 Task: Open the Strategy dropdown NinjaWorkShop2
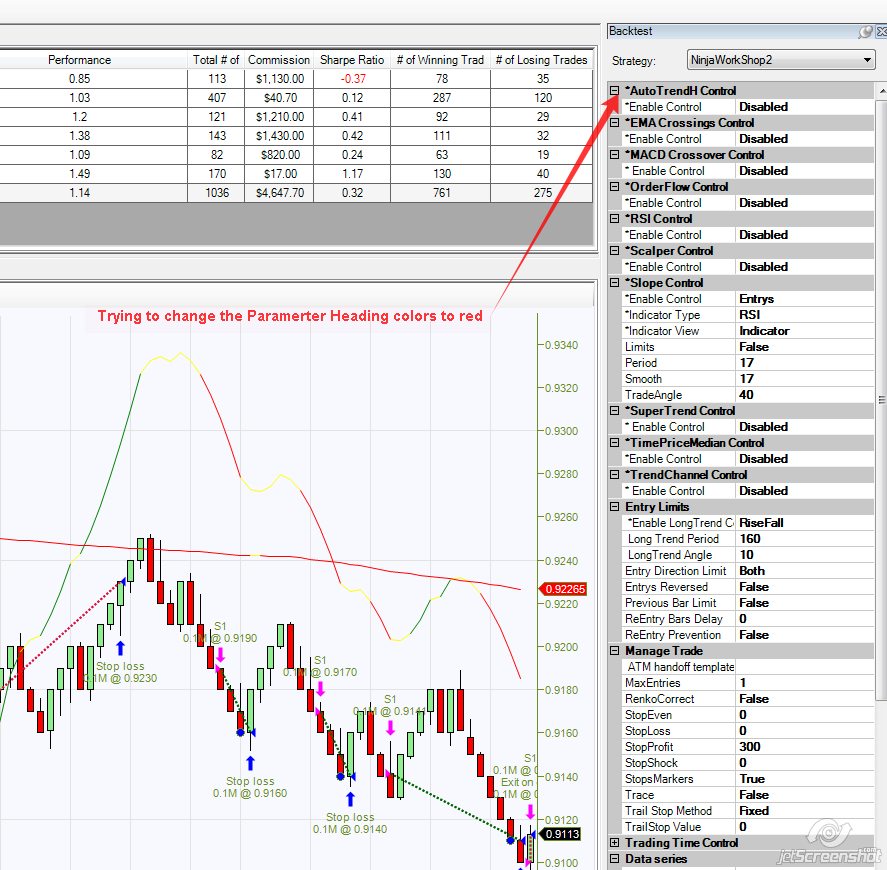tap(781, 60)
